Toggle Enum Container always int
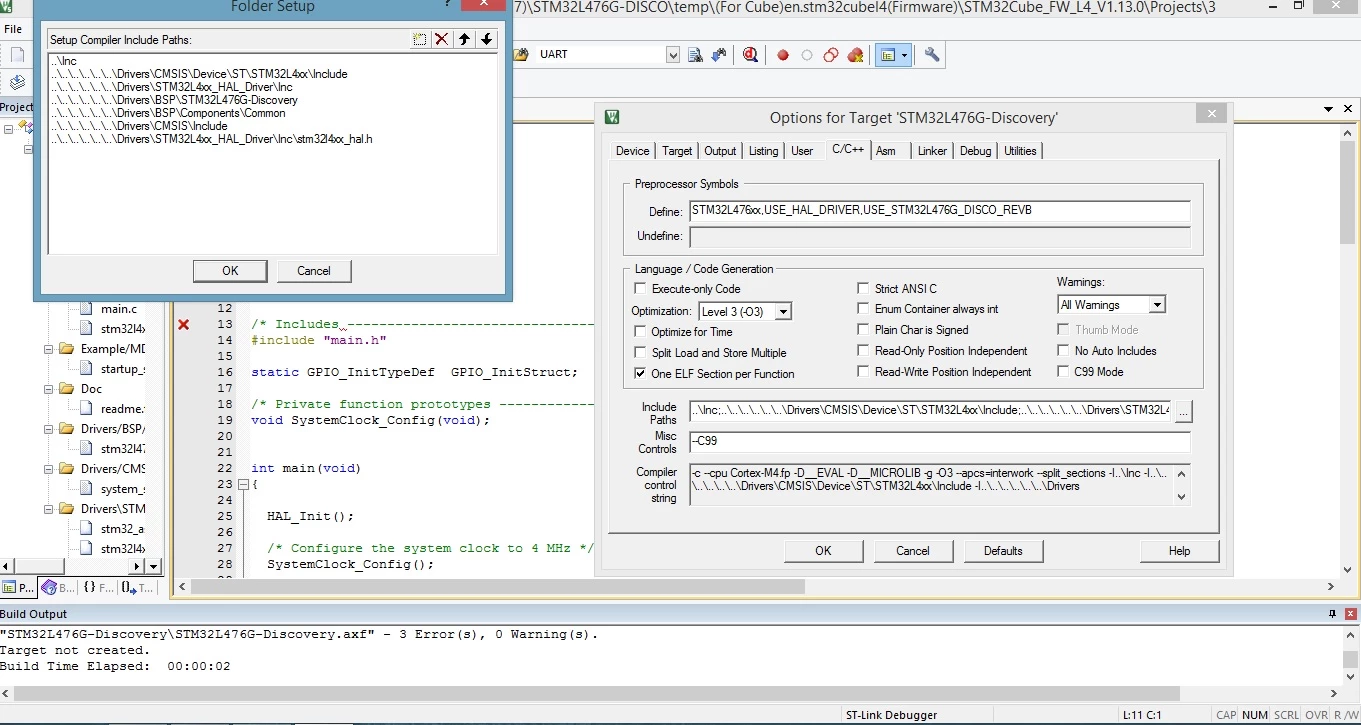Image resolution: width=1361 pixels, height=725 pixels. tap(864, 309)
